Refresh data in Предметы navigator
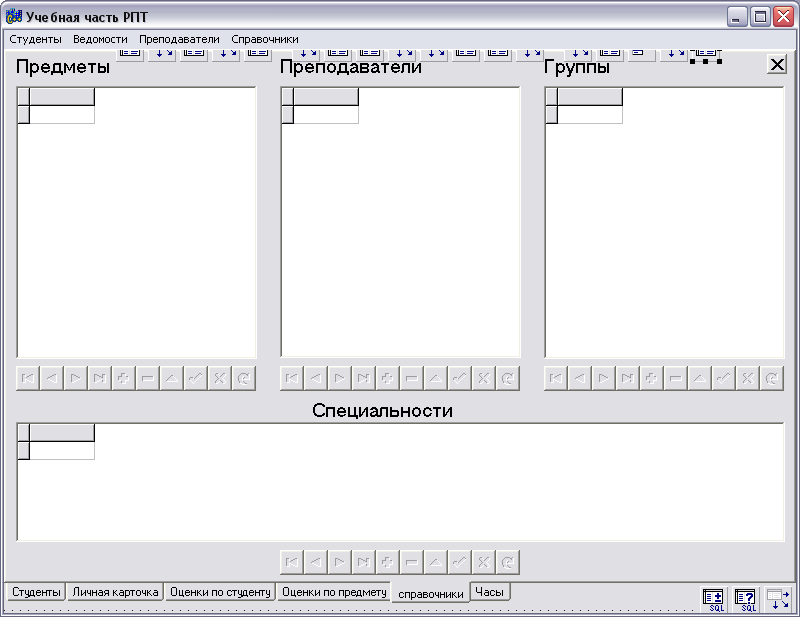 (244, 379)
